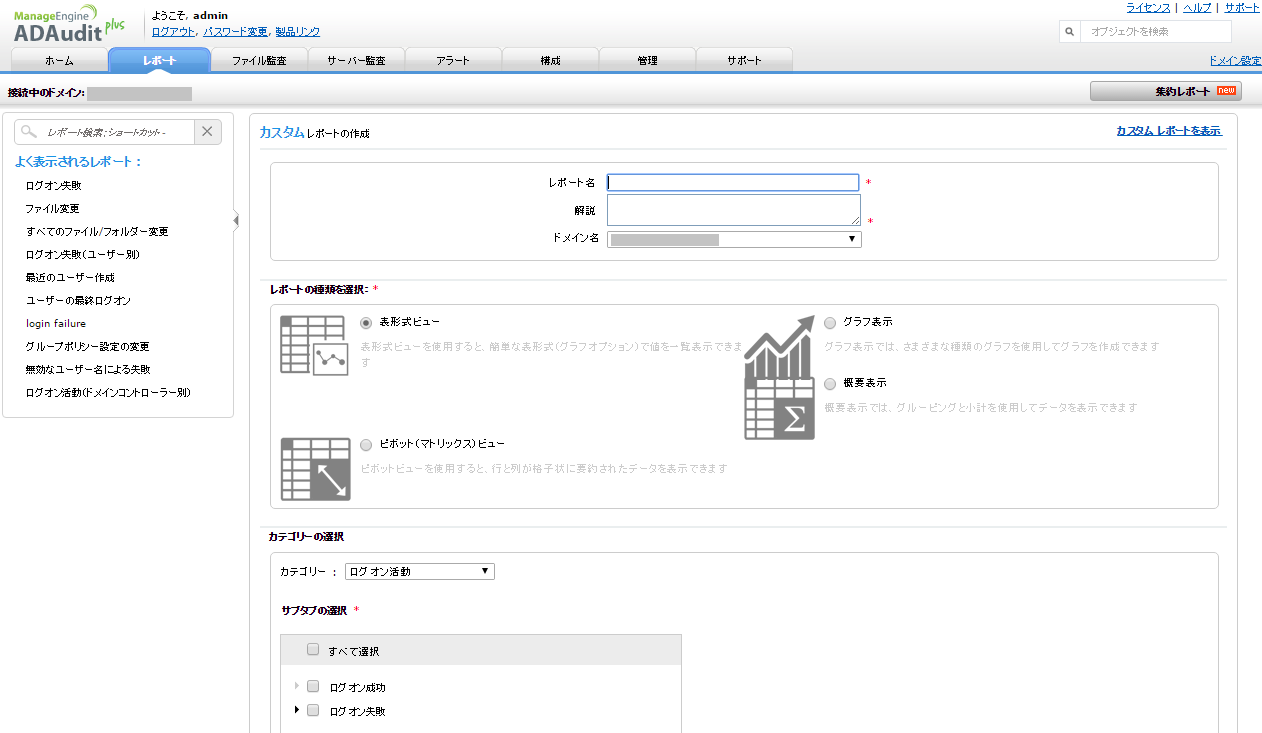Click the graph chart icon

point(781,345)
